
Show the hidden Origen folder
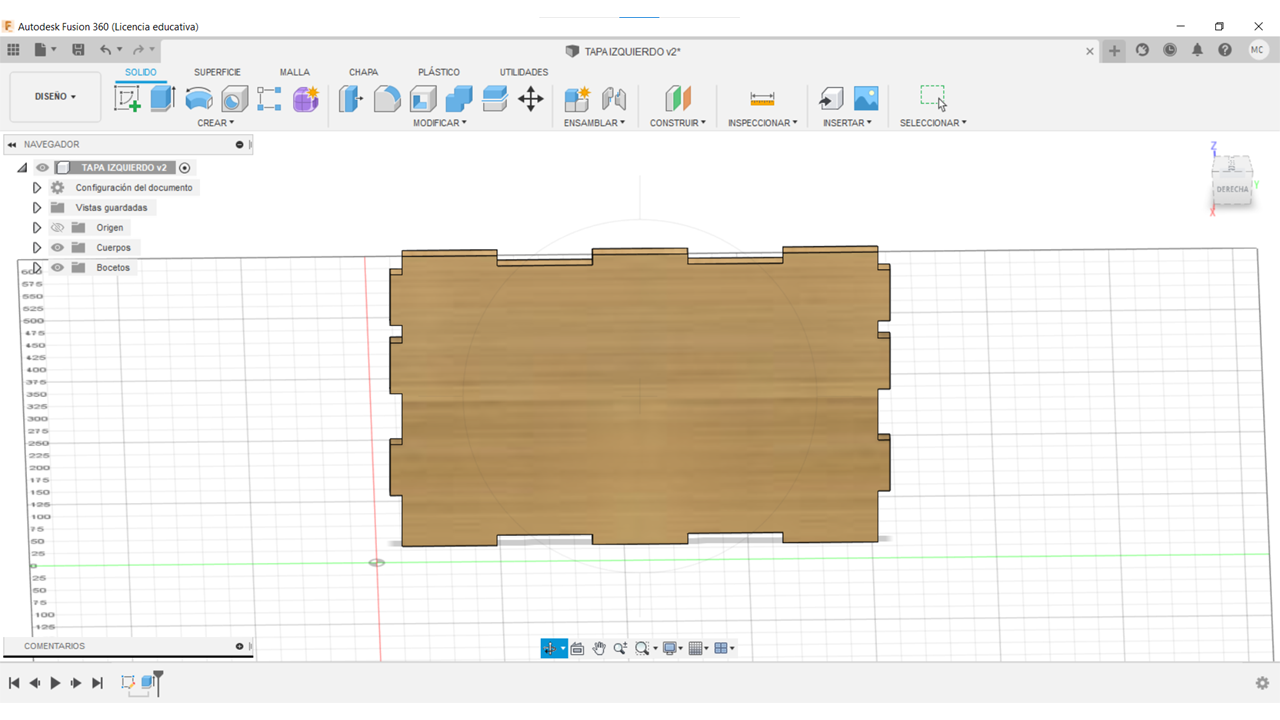click(58, 228)
